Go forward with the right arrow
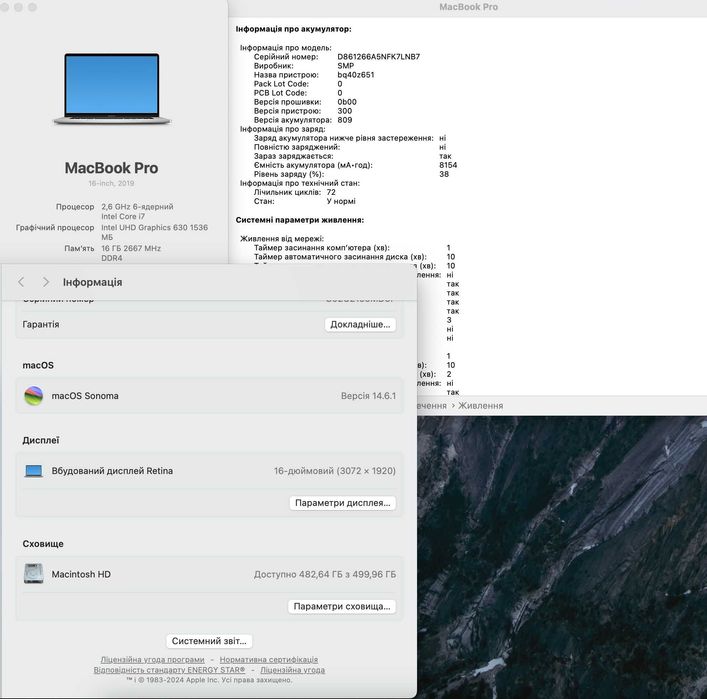The image size is (707, 699). pyautogui.click(x=46, y=282)
